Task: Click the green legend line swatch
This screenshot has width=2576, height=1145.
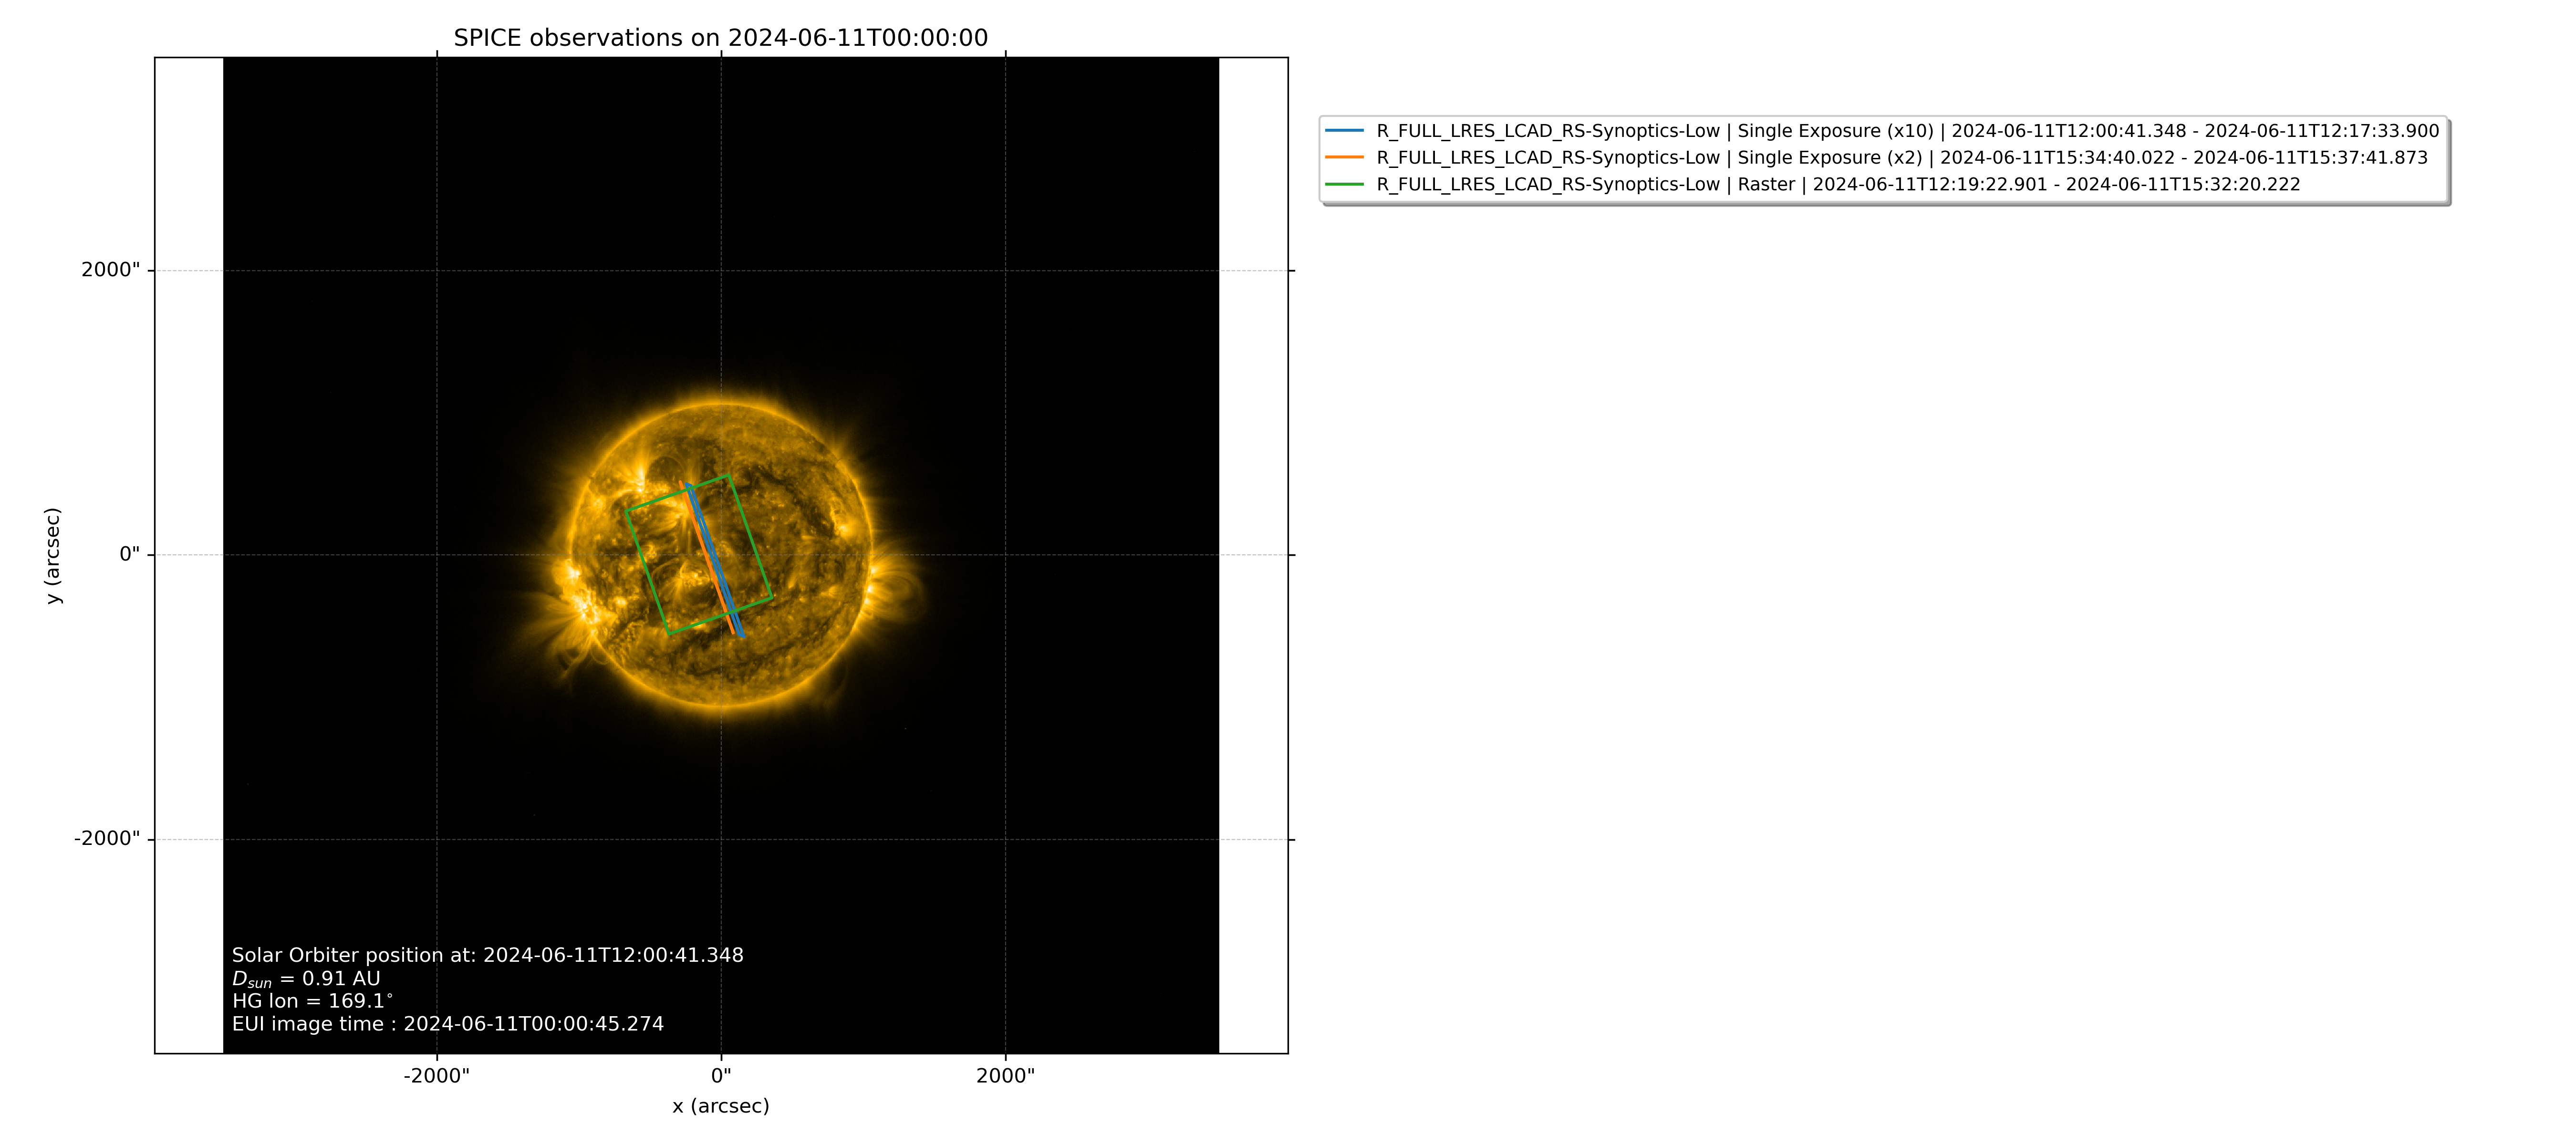Action: 1344,185
